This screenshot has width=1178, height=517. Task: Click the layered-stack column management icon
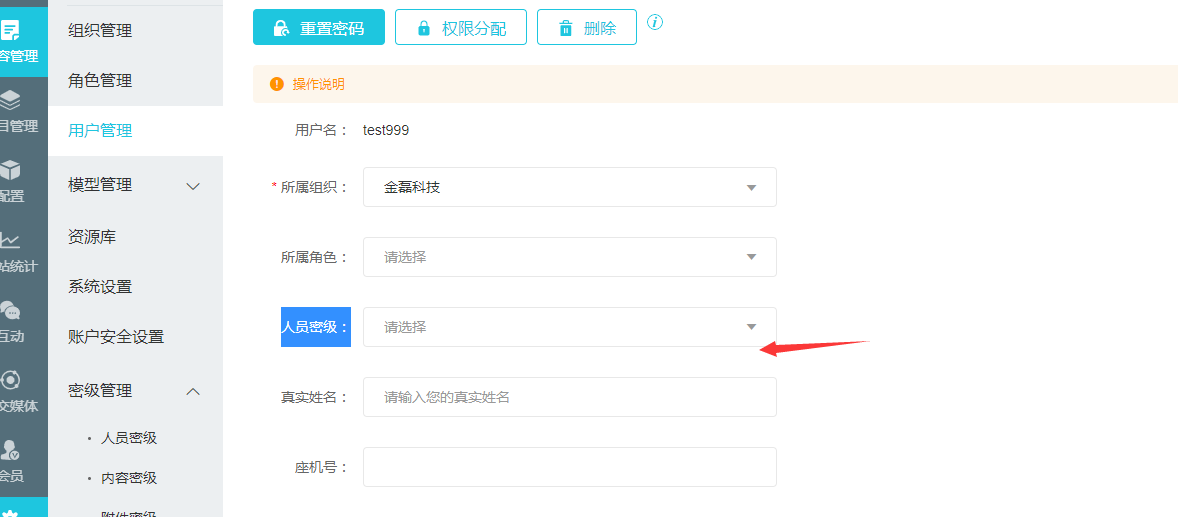click(x=10, y=100)
